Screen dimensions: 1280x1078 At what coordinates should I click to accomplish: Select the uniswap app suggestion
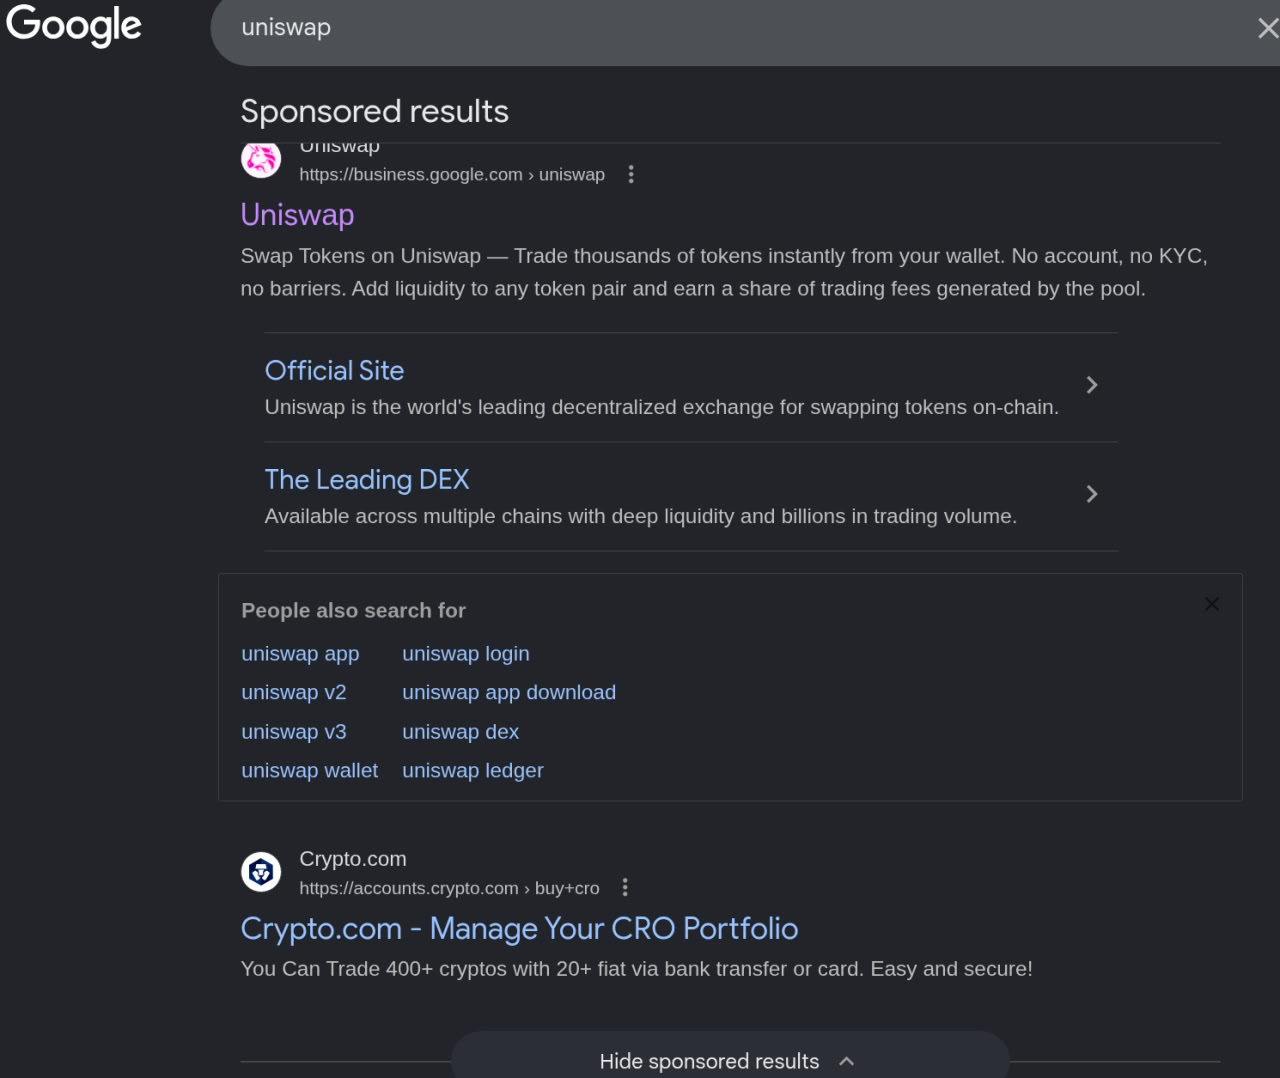(x=300, y=654)
